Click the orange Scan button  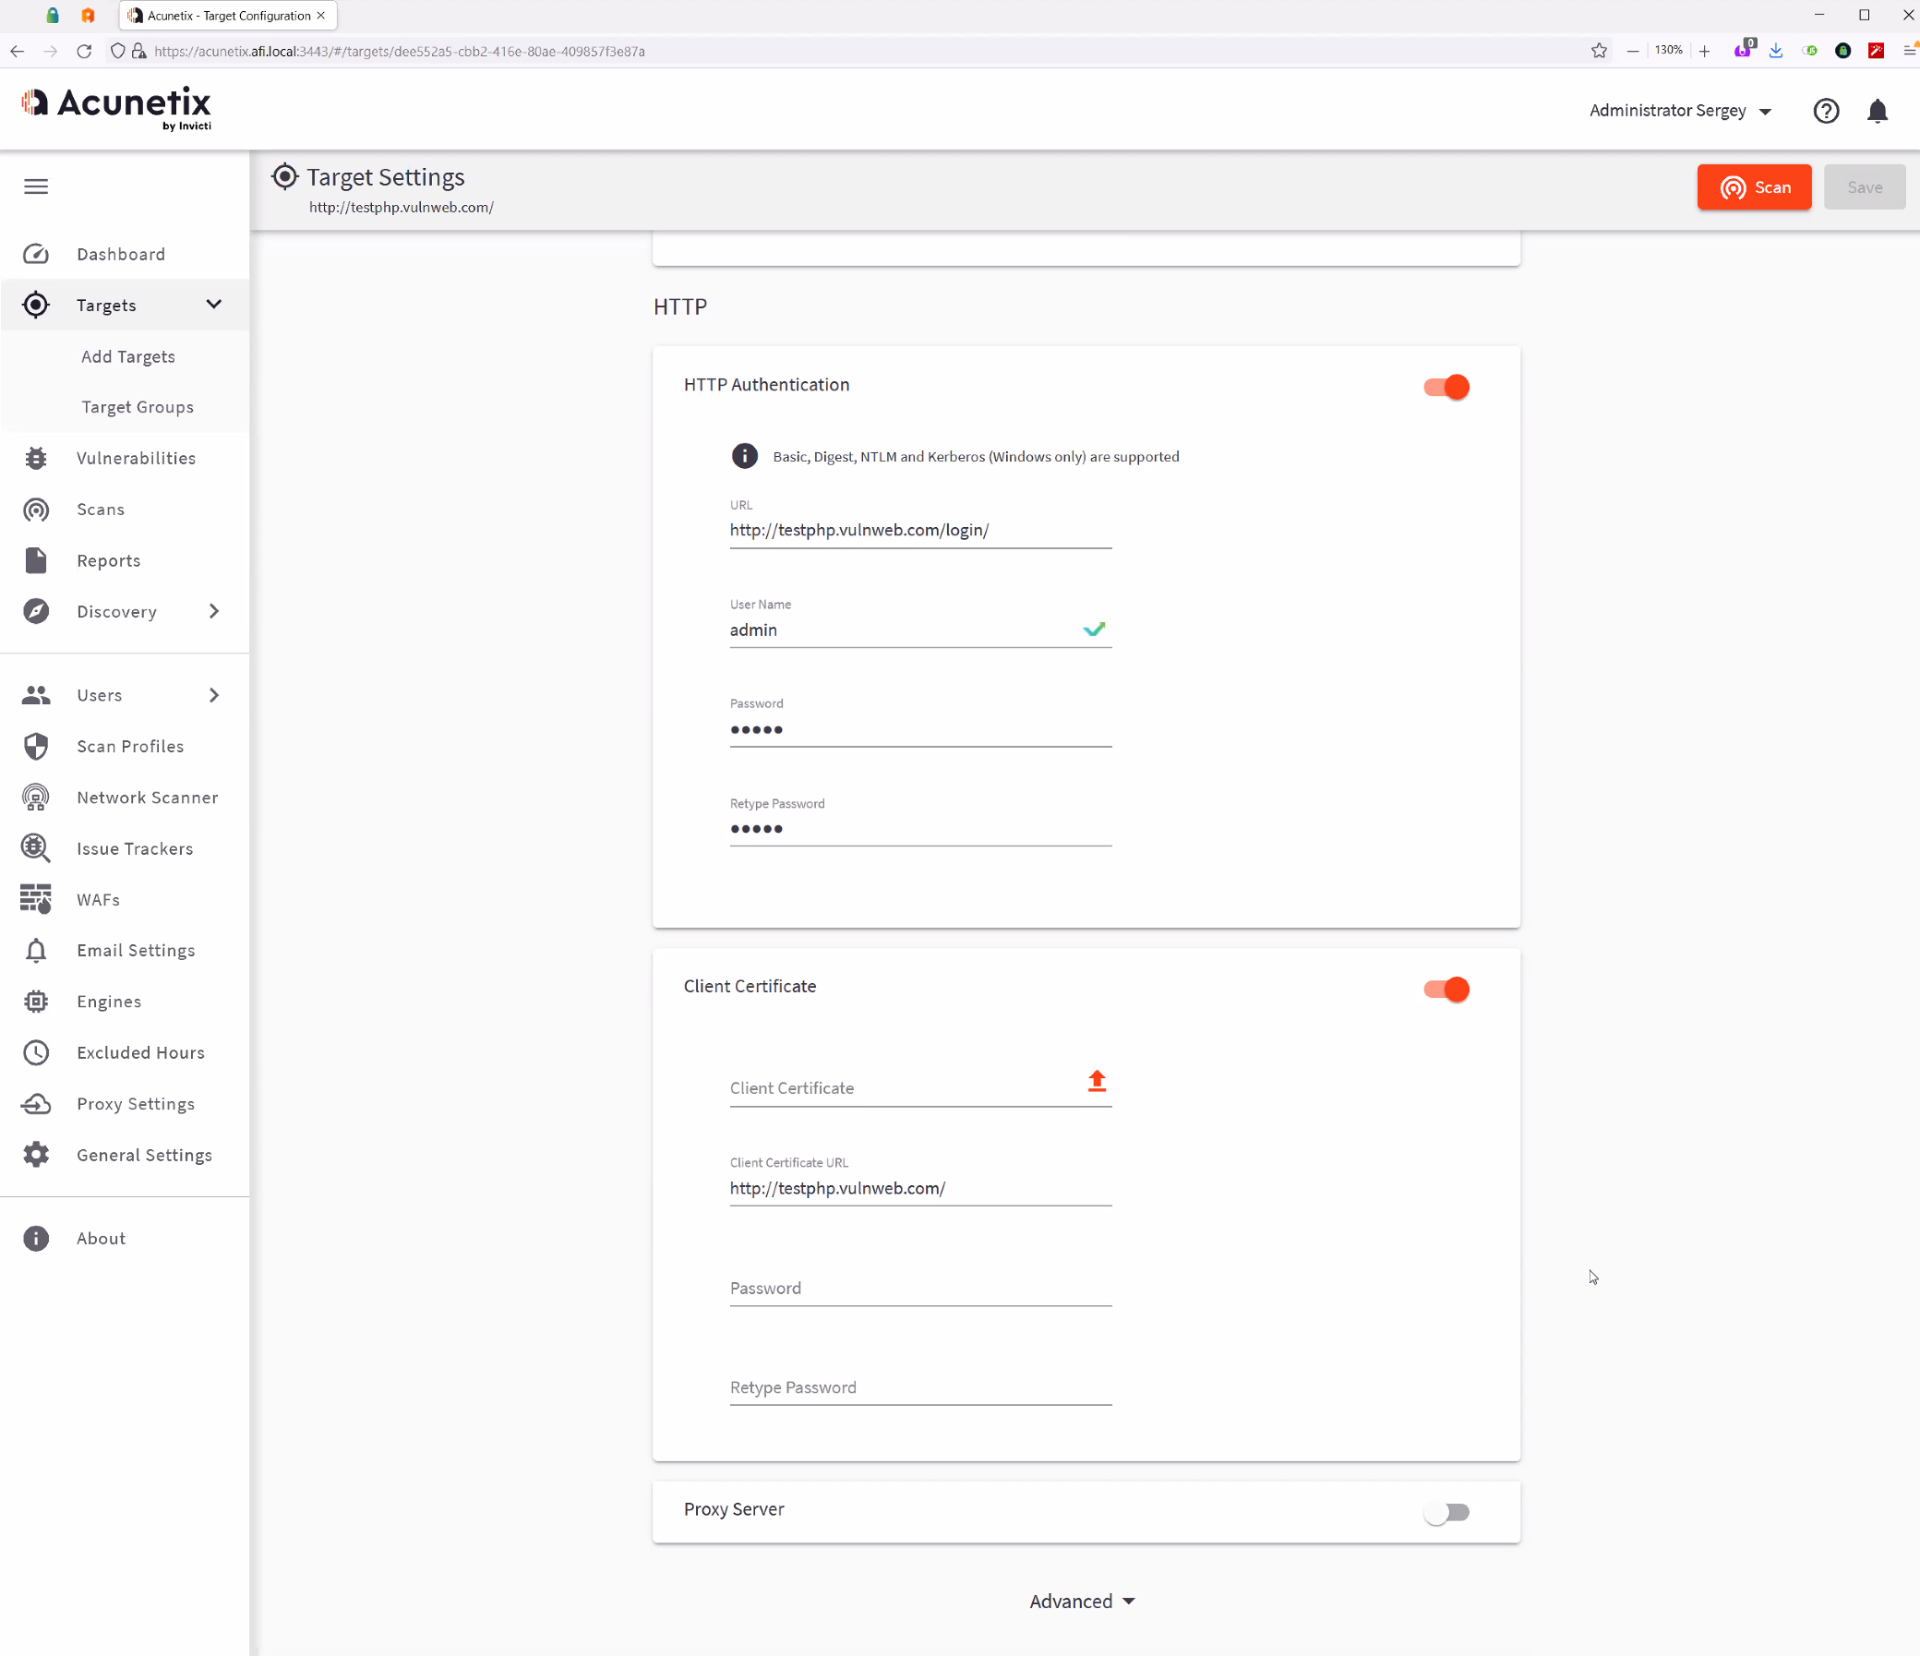click(1753, 187)
